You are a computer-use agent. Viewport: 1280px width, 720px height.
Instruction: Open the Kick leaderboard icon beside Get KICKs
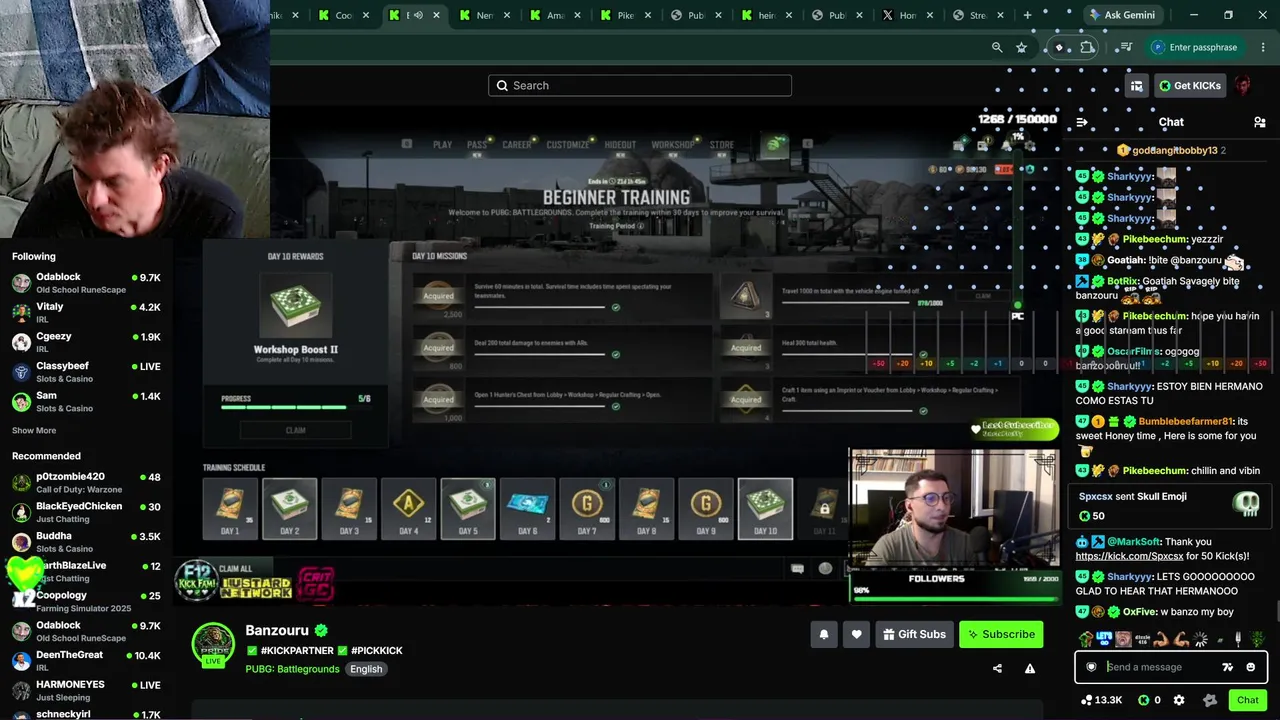click(1136, 86)
